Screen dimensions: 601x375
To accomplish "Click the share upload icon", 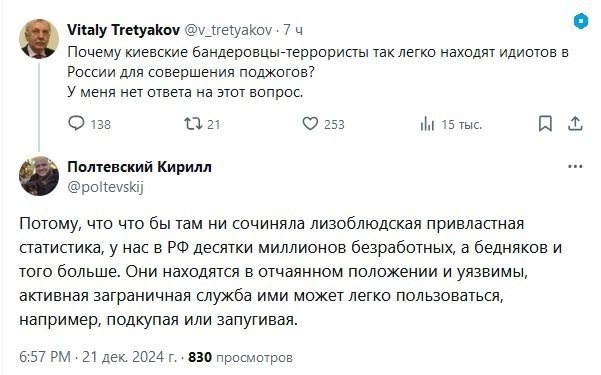I will pyautogui.click(x=575, y=123).
